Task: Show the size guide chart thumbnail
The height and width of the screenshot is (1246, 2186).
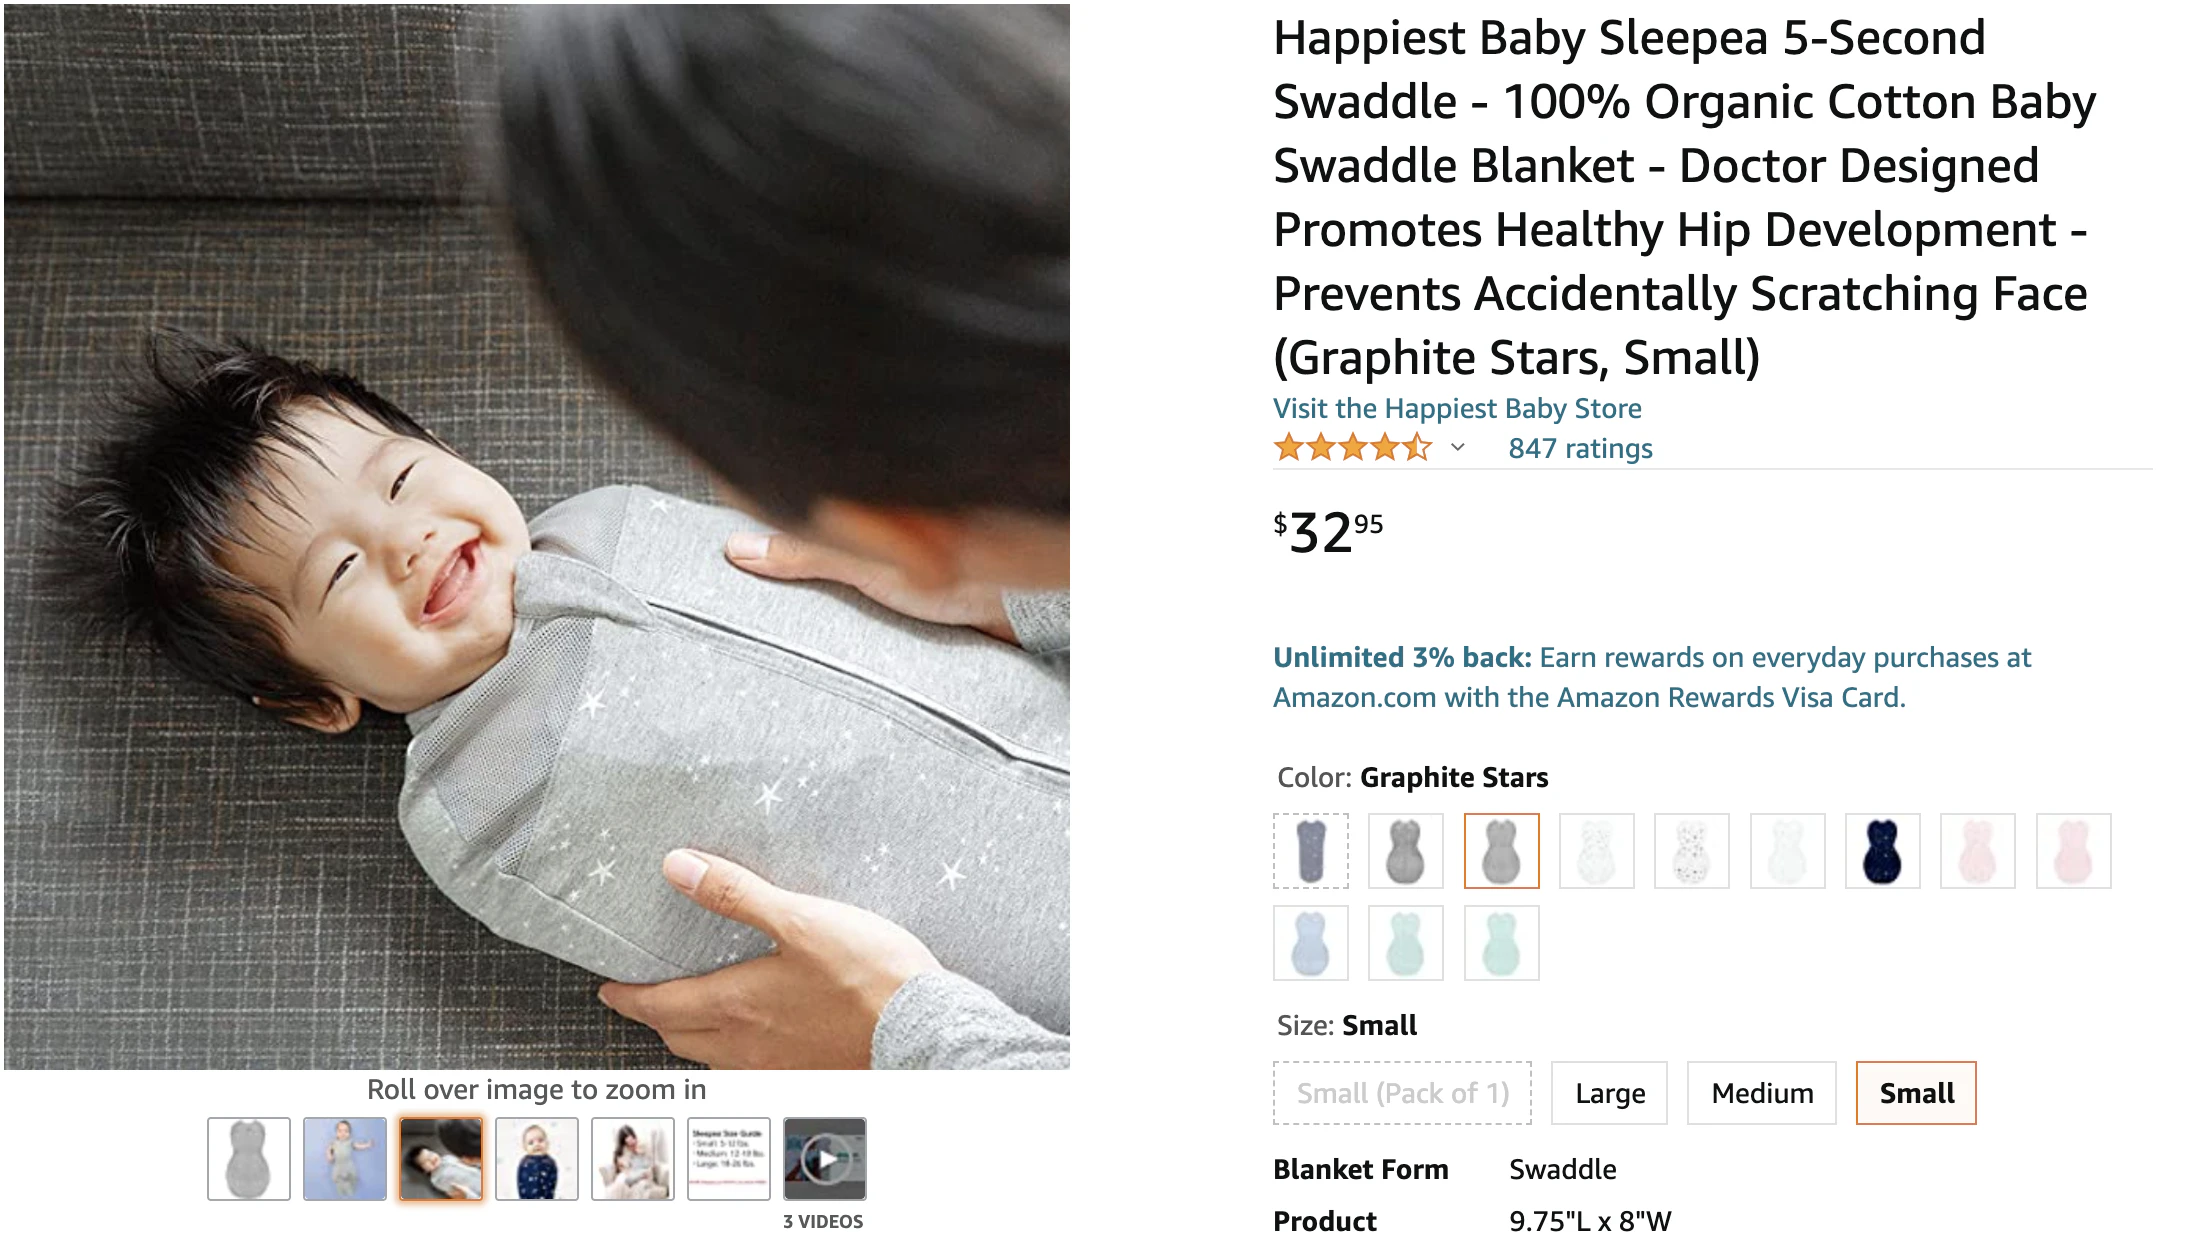Action: 728,1159
